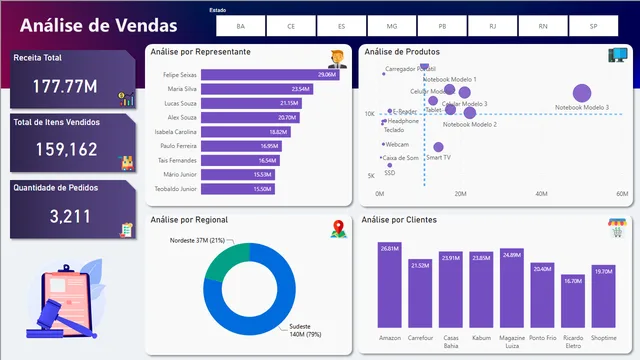The height and width of the screenshot is (360, 640).
Task: Select Mário Junior bar 15.53M
Action: coord(238,174)
